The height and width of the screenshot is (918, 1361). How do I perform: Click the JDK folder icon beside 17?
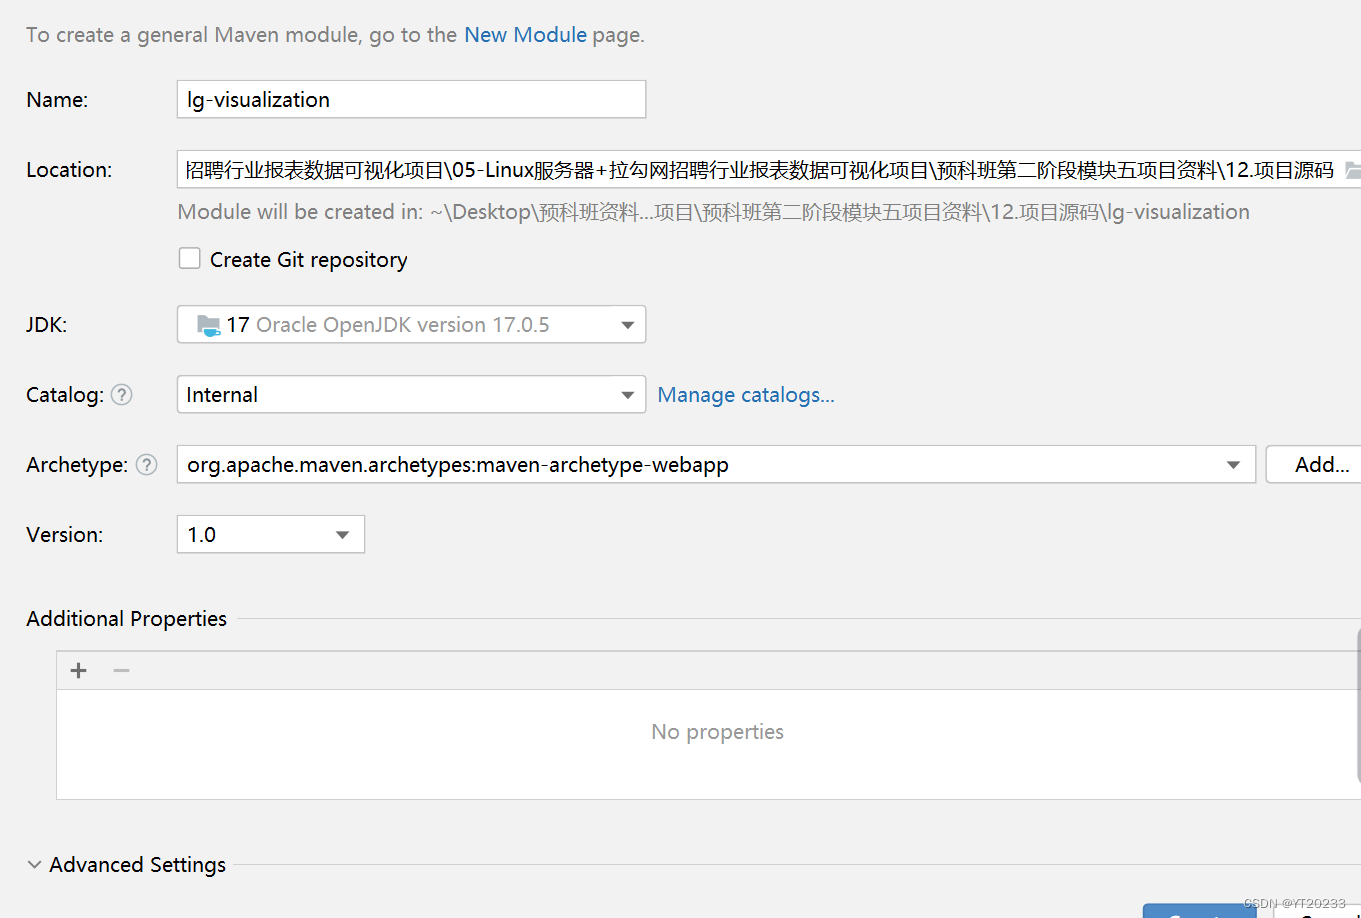[x=208, y=324]
